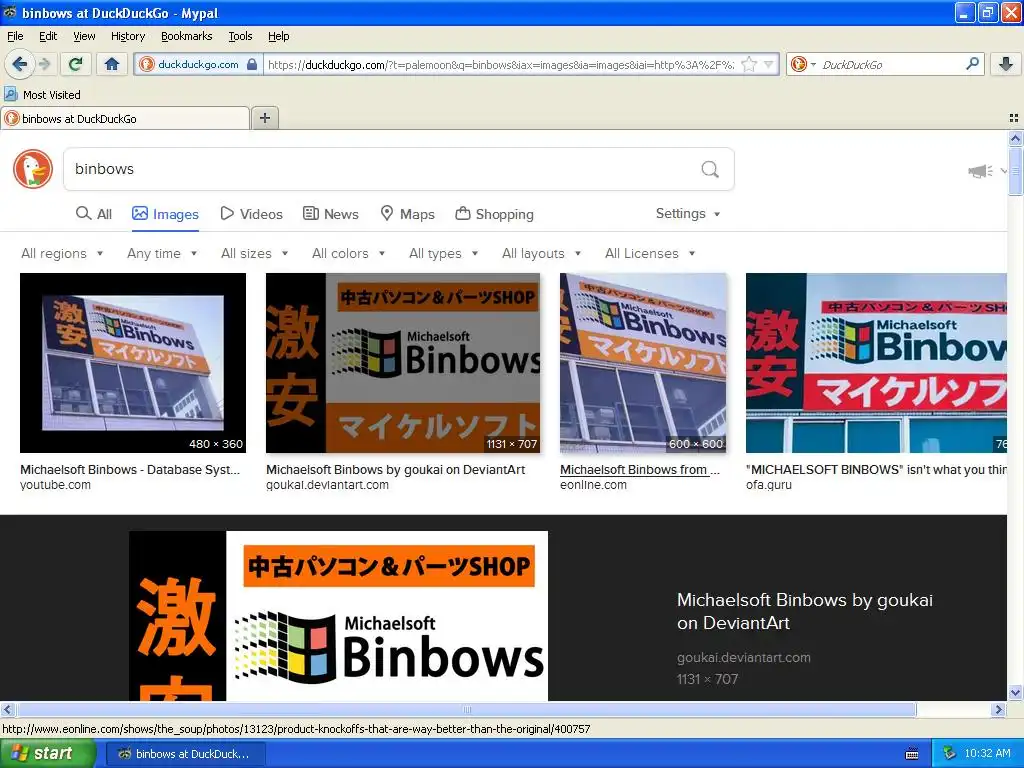Click "MICHAELSOFT BINBOWS" isn't what you think link
Viewport: 1024px width, 768px height.
(x=876, y=470)
